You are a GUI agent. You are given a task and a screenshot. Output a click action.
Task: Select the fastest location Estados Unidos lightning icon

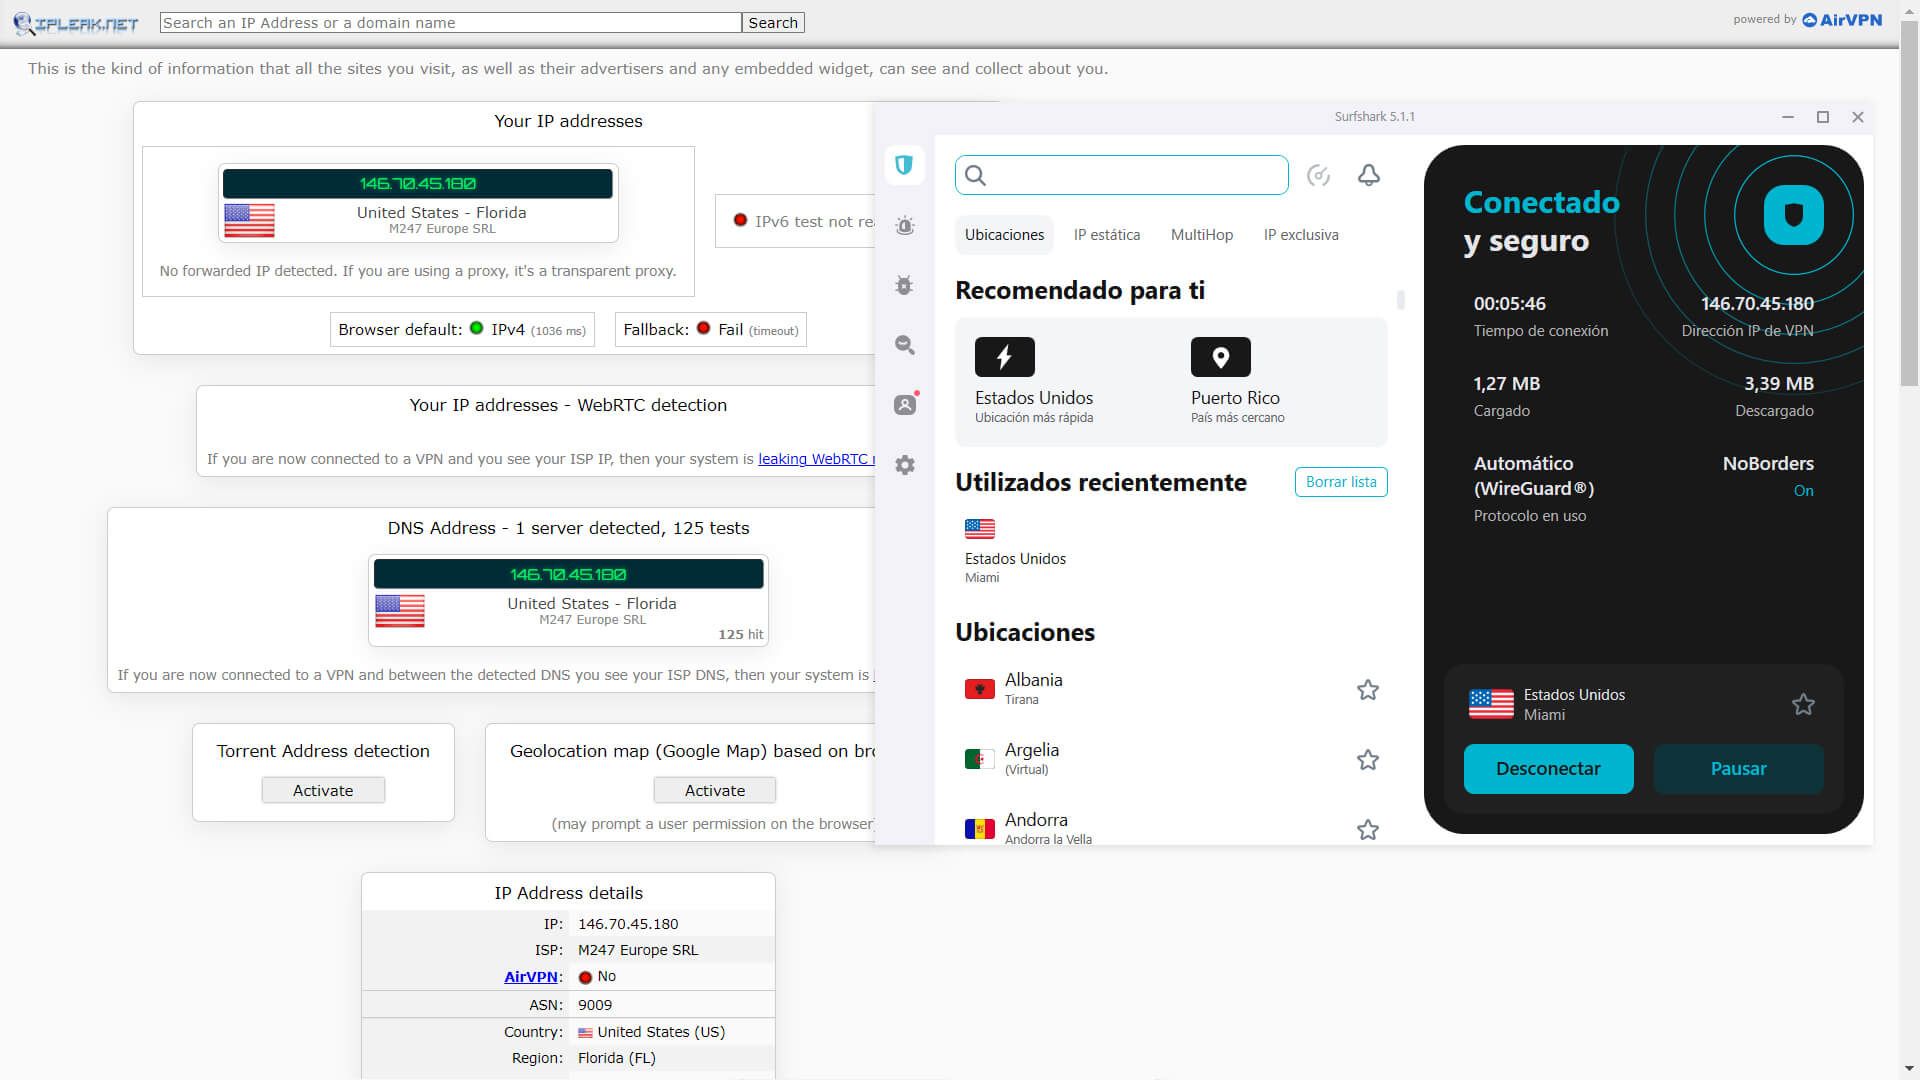coord(1005,357)
